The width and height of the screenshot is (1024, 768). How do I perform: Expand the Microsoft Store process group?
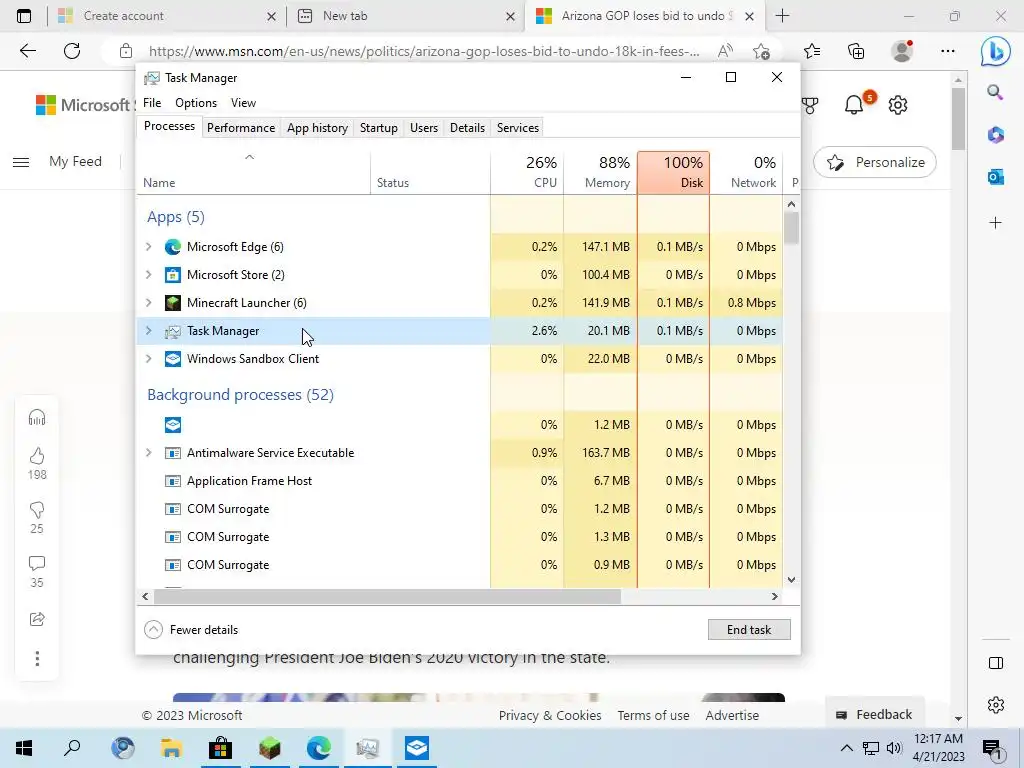point(148,275)
